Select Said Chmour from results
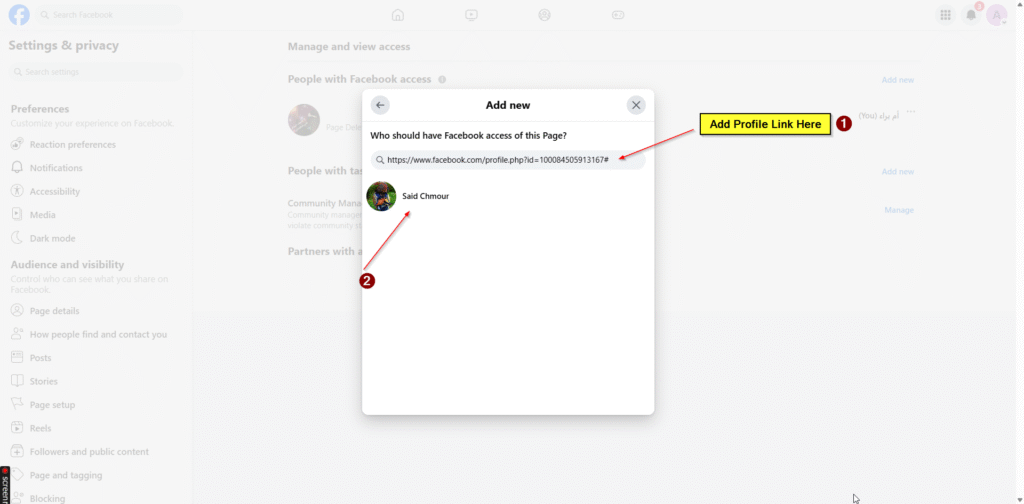1024x504 pixels. 425,196
